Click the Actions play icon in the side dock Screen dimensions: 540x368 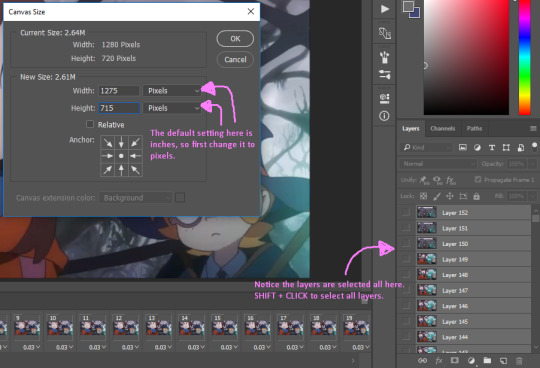click(x=385, y=9)
